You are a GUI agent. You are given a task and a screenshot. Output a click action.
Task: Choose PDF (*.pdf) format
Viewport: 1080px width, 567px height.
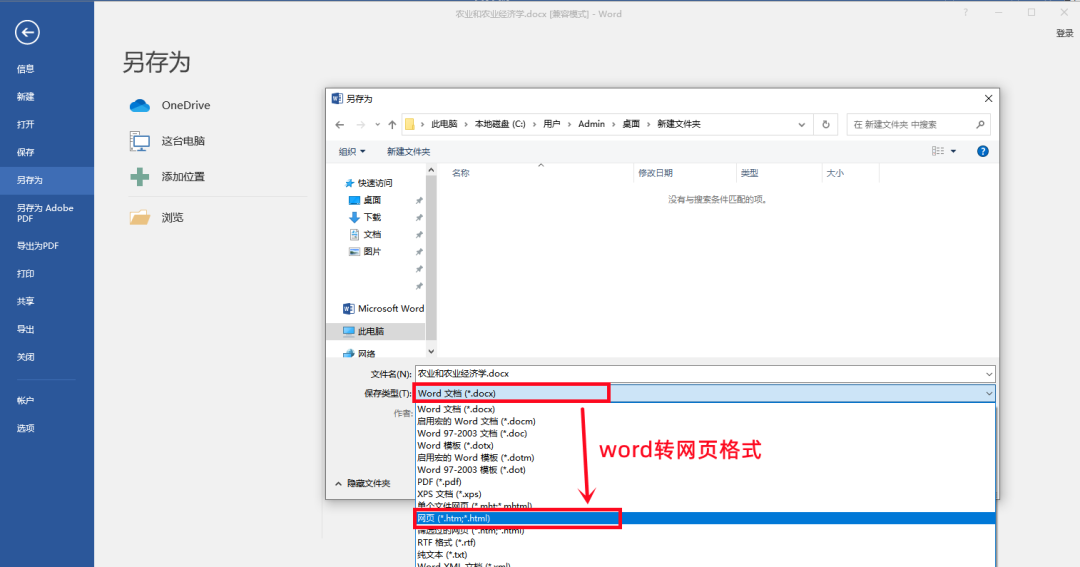(x=705, y=482)
